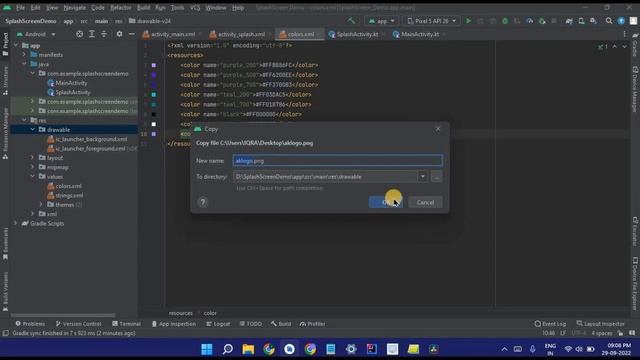This screenshot has width=640, height=360.
Task: Select colors.xml in the project tree
Action: 69,186
